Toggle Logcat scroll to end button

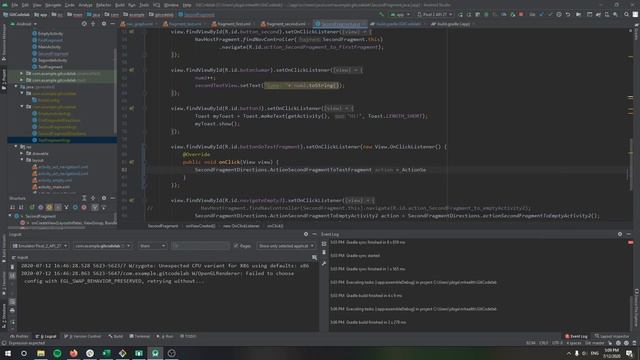(x=12, y=276)
